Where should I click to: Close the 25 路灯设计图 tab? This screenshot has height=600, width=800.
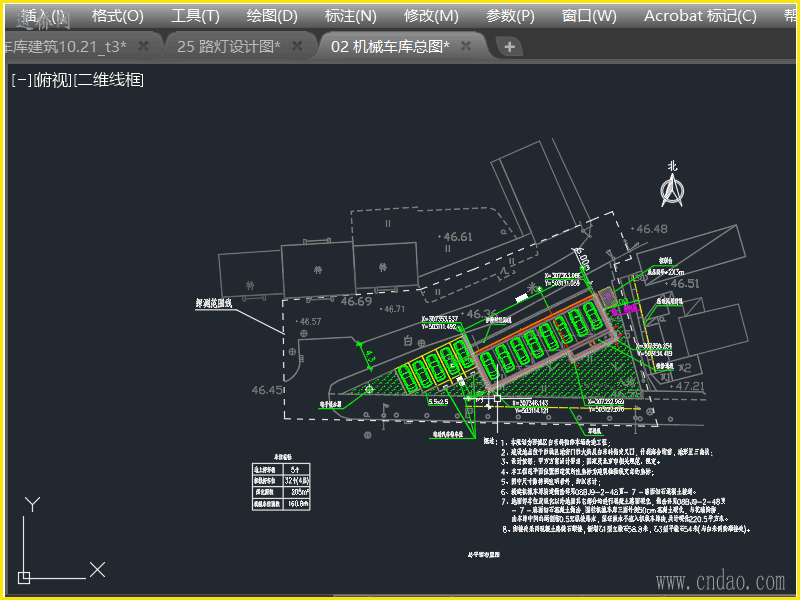297,46
